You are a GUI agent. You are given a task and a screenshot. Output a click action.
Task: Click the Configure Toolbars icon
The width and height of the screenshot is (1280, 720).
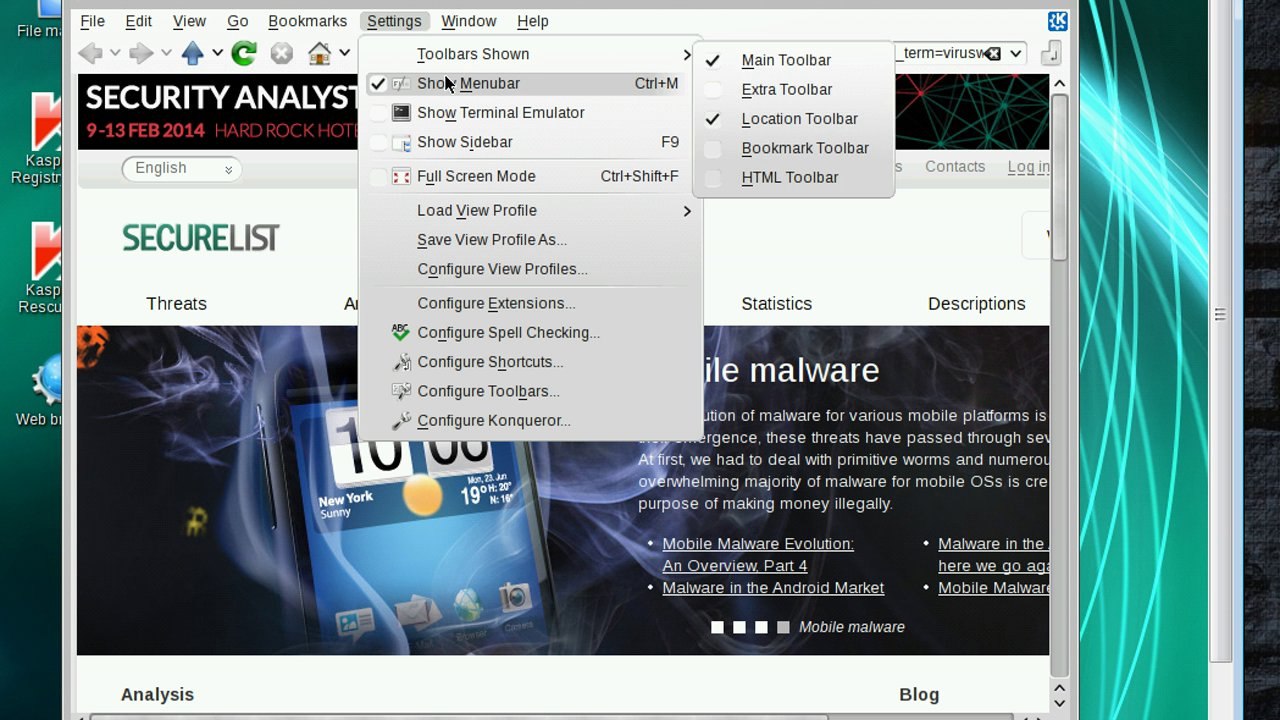click(401, 391)
